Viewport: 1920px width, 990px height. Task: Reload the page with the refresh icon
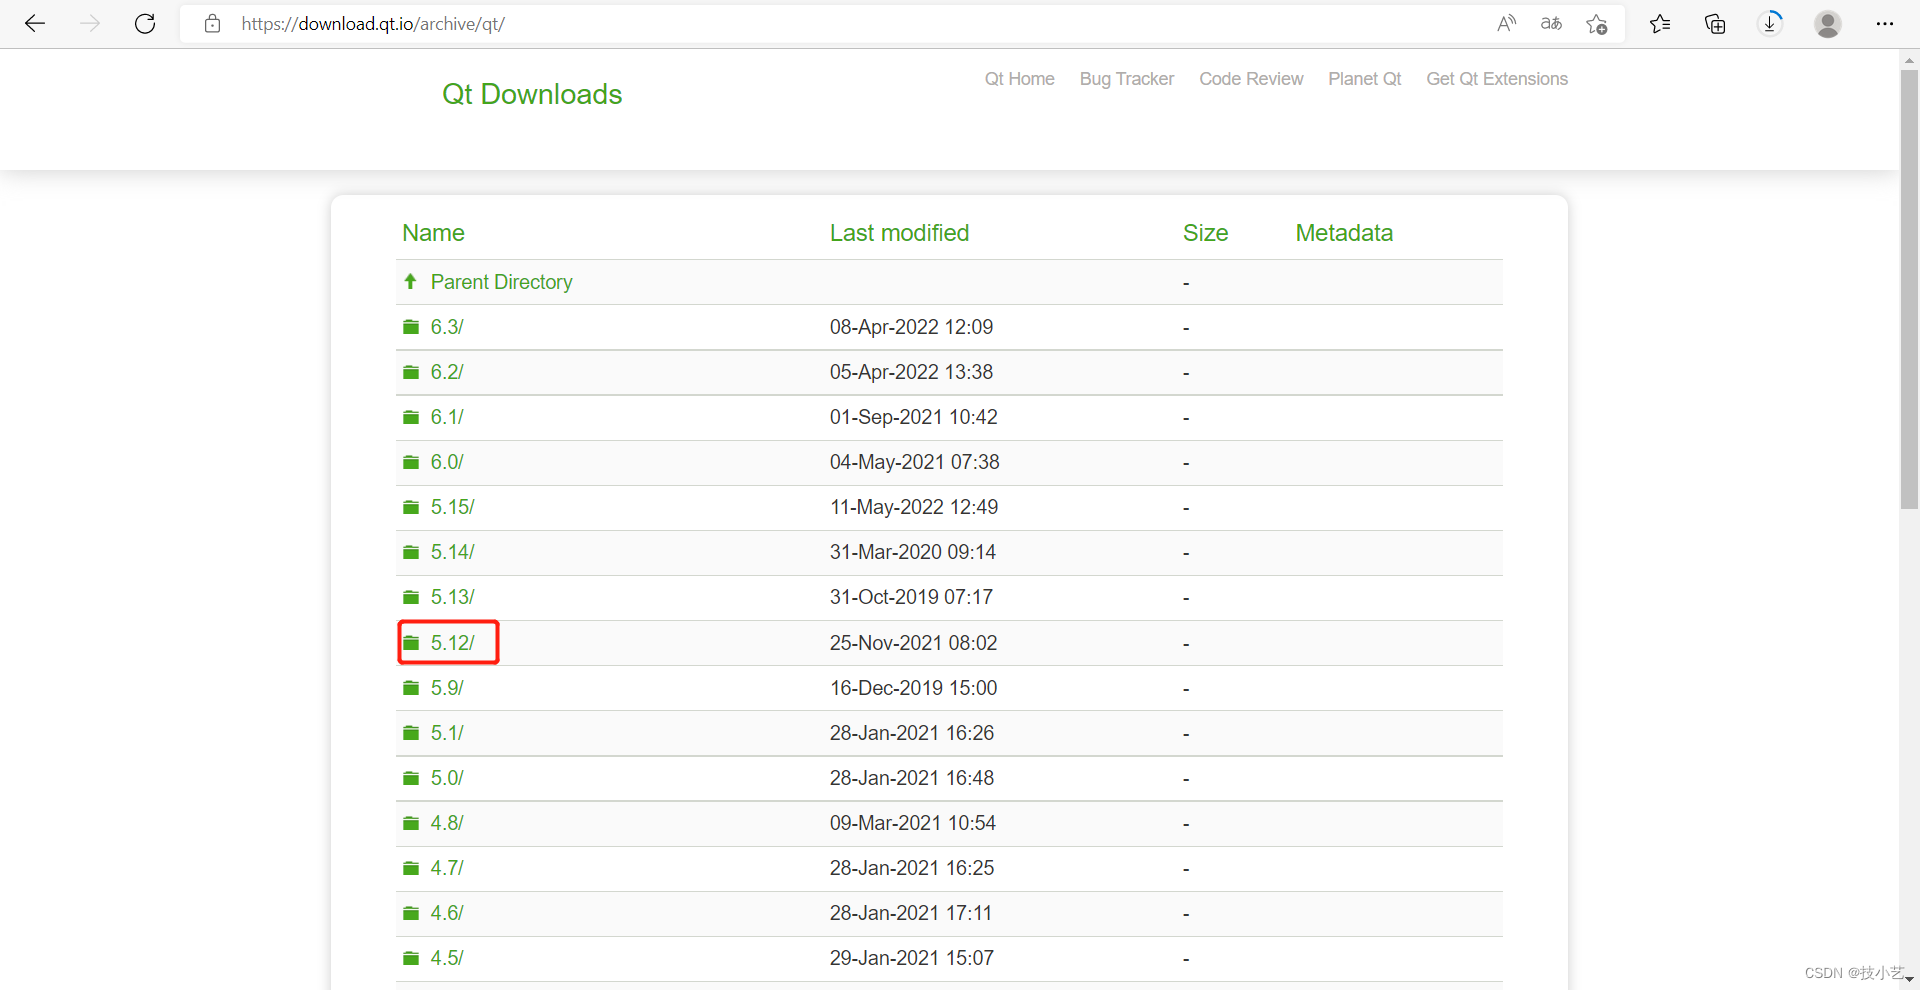145,24
